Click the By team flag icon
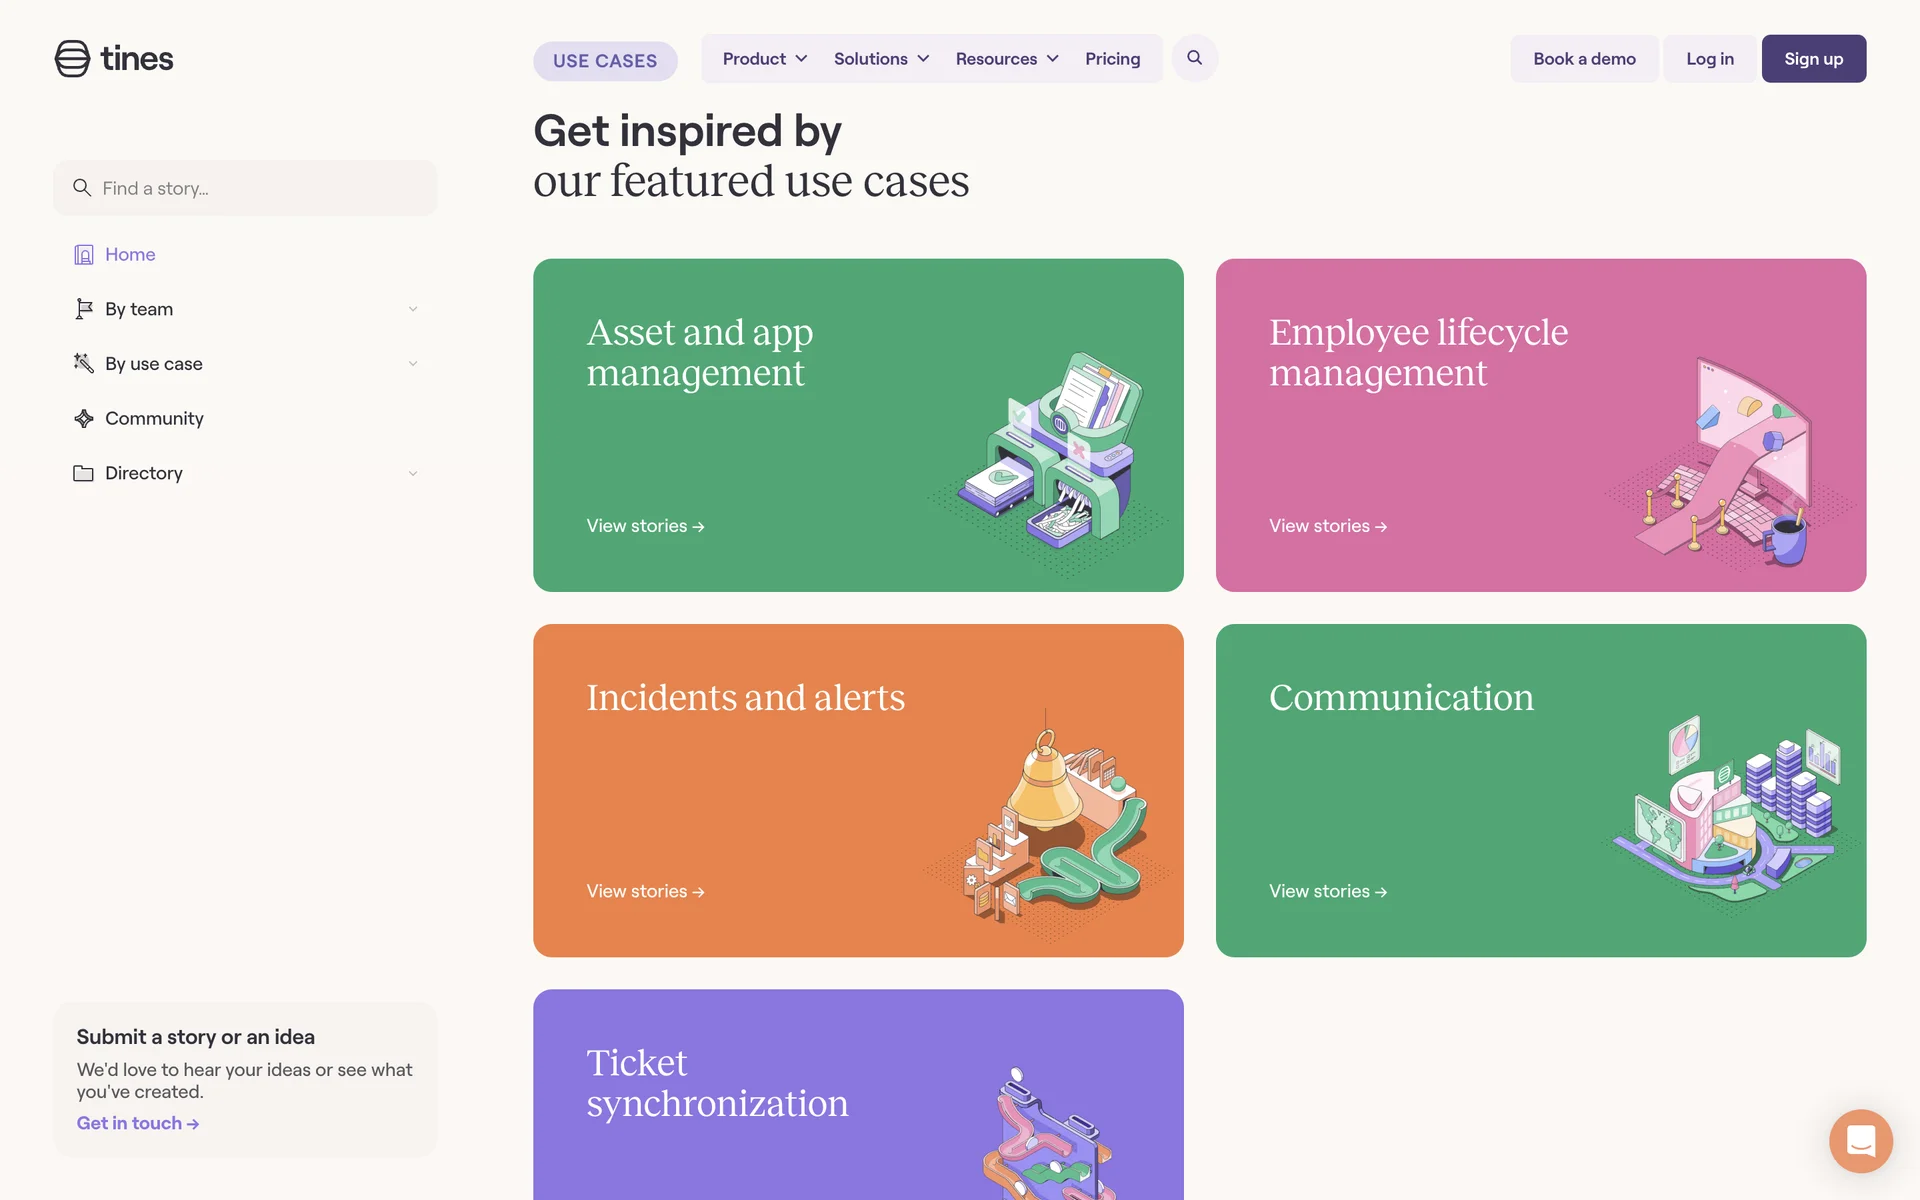Screen dimensions: 1920x1200 [84, 309]
